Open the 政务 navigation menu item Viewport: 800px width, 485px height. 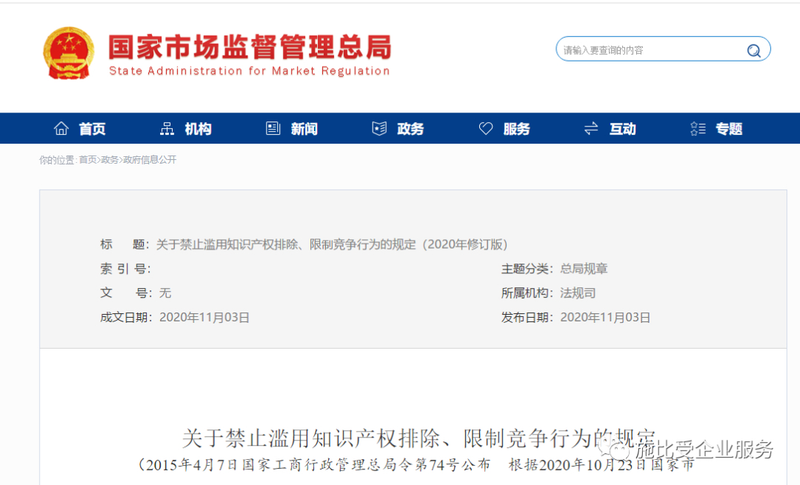pos(410,129)
